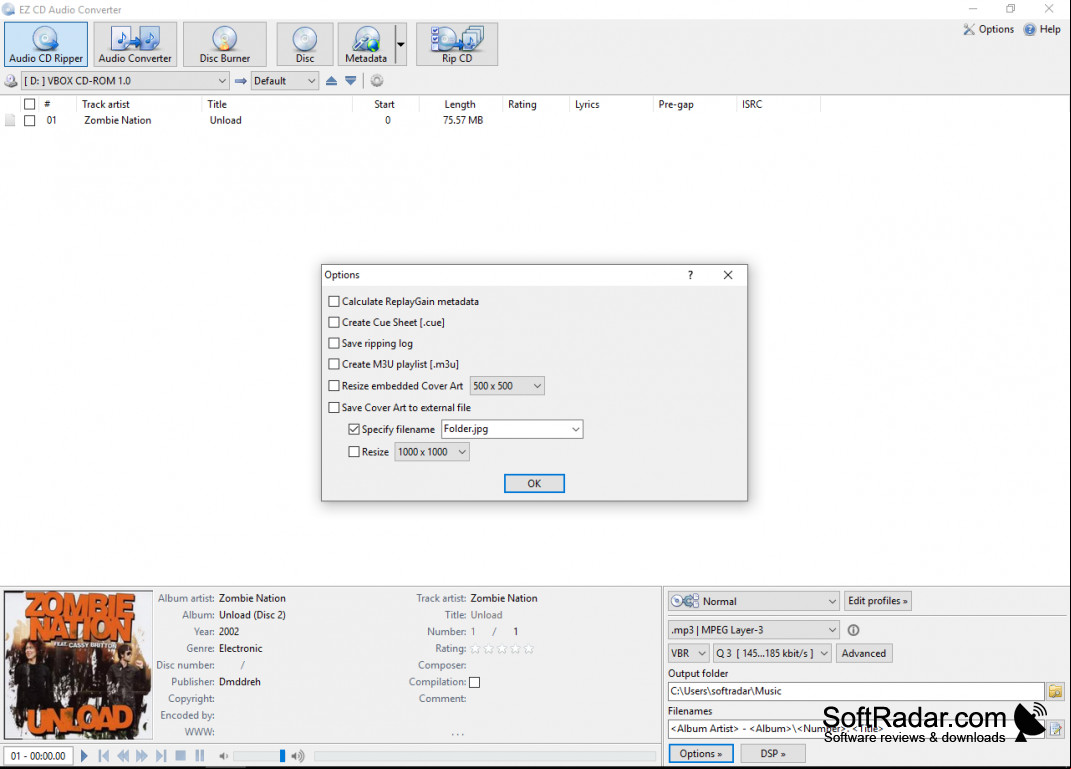Open the Audio CD Ripper mode

[46, 44]
